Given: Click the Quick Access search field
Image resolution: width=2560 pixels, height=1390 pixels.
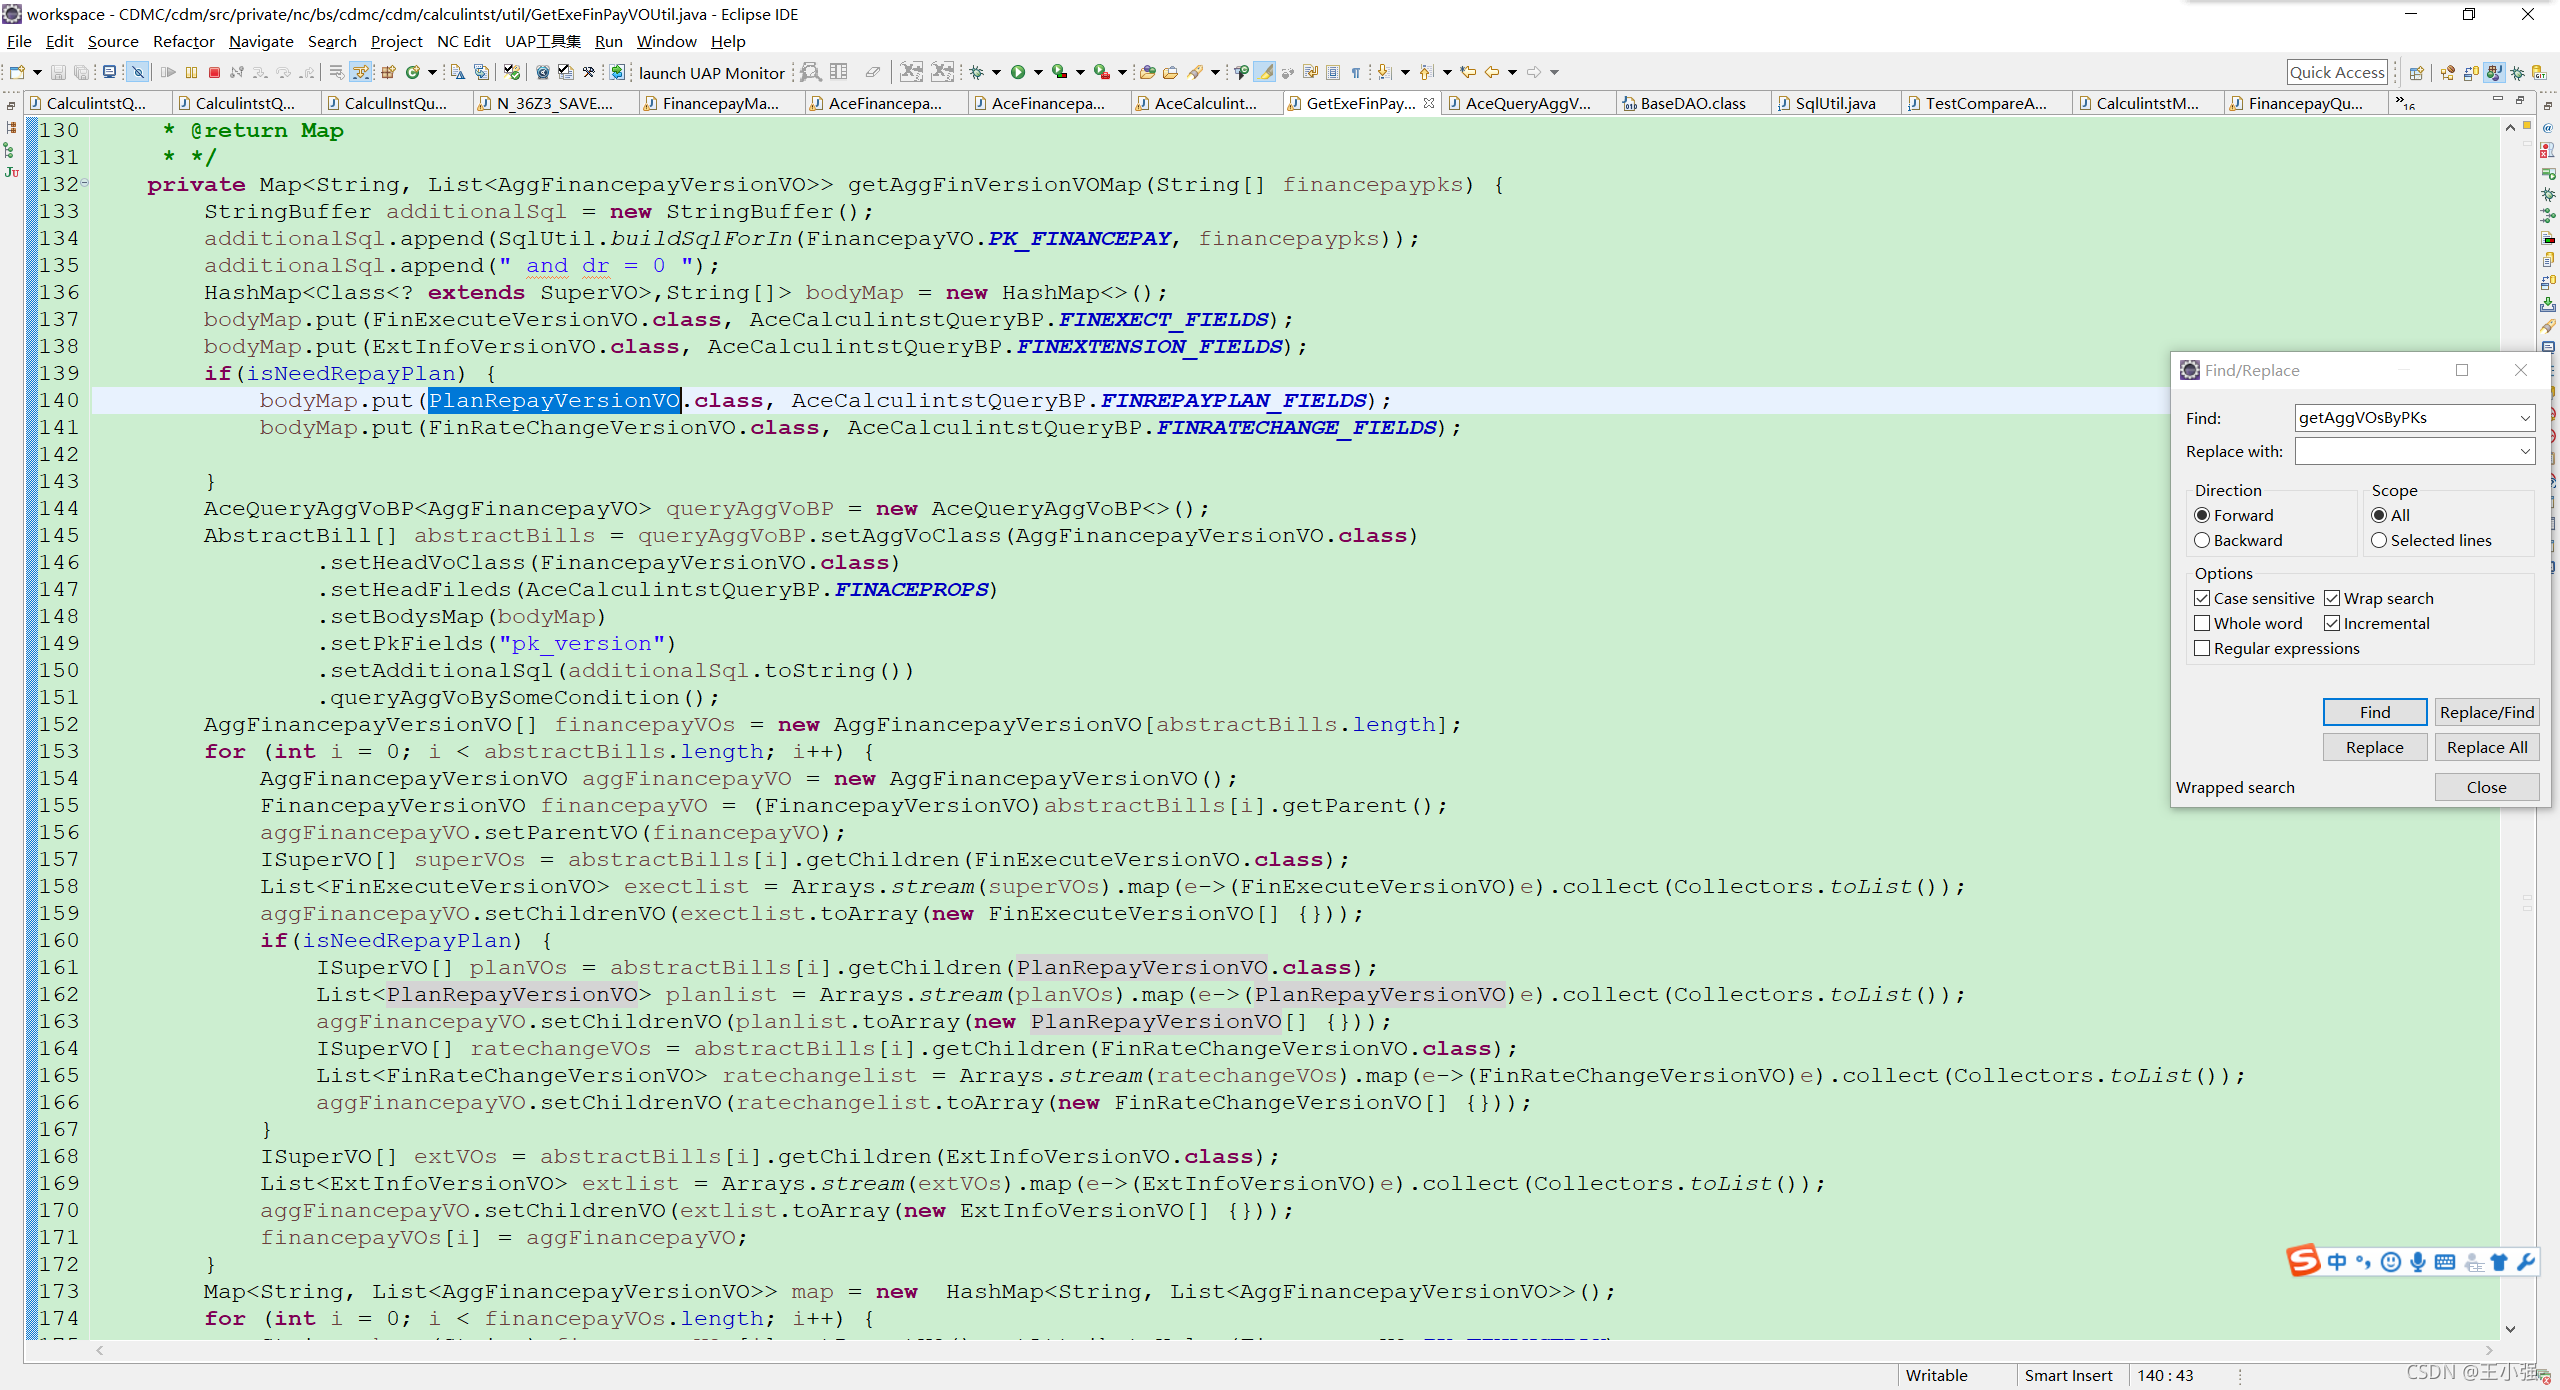Looking at the screenshot, I should (x=2336, y=72).
